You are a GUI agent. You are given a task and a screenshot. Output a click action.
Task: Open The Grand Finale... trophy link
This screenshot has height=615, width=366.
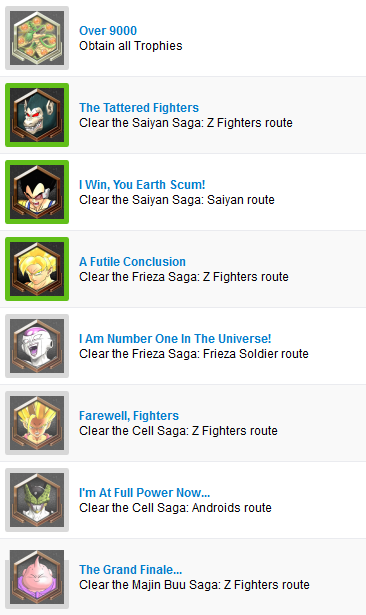131,569
